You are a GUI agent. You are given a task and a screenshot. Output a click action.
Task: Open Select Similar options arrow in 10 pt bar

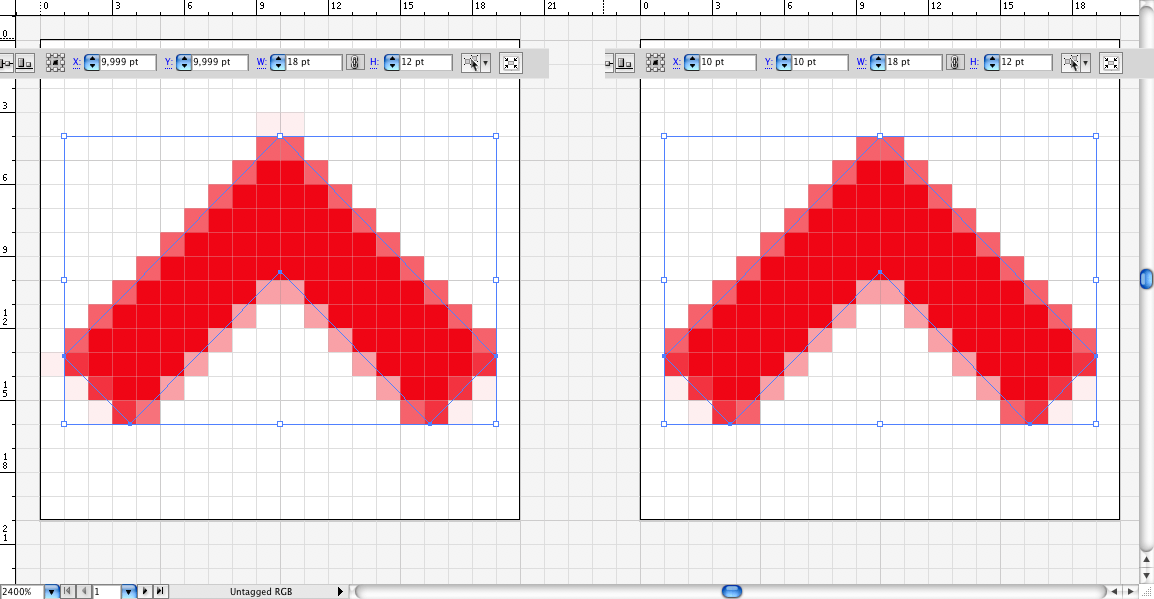1086,63
